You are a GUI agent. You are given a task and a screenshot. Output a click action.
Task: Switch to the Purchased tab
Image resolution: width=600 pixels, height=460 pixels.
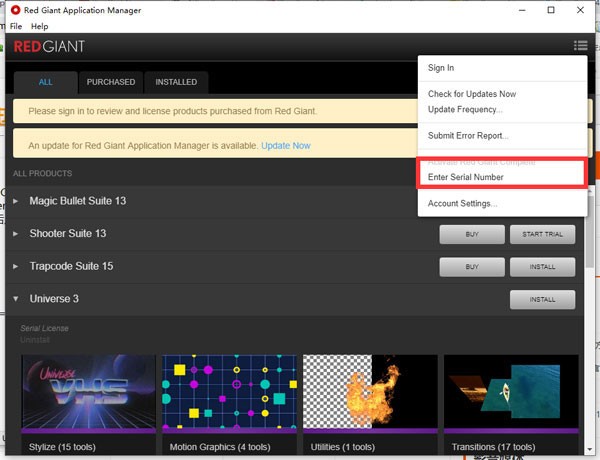[x=110, y=82]
